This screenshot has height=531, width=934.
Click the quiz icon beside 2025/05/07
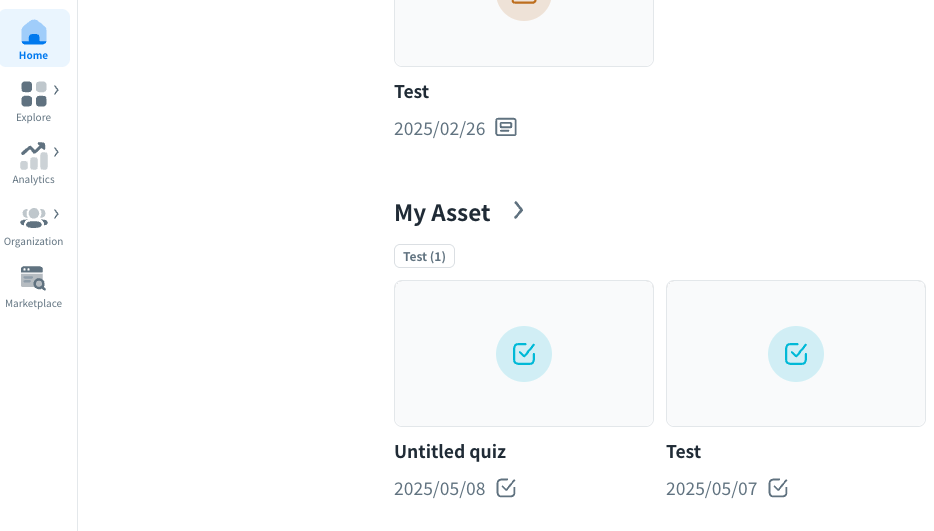pos(778,488)
